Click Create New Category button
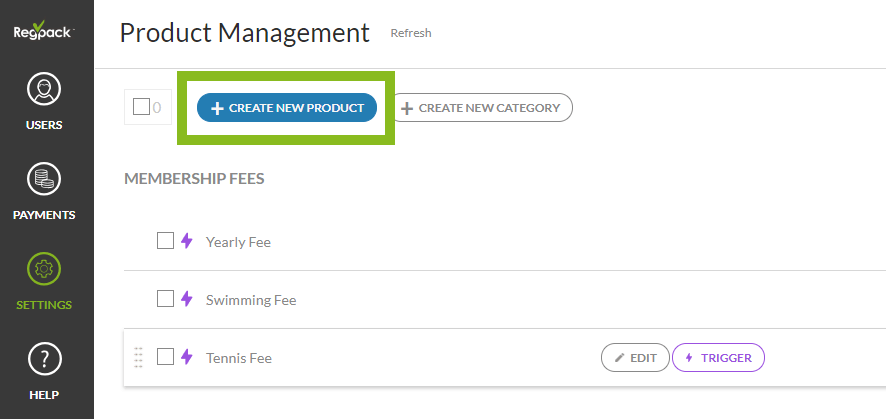886x420 pixels. coord(480,107)
